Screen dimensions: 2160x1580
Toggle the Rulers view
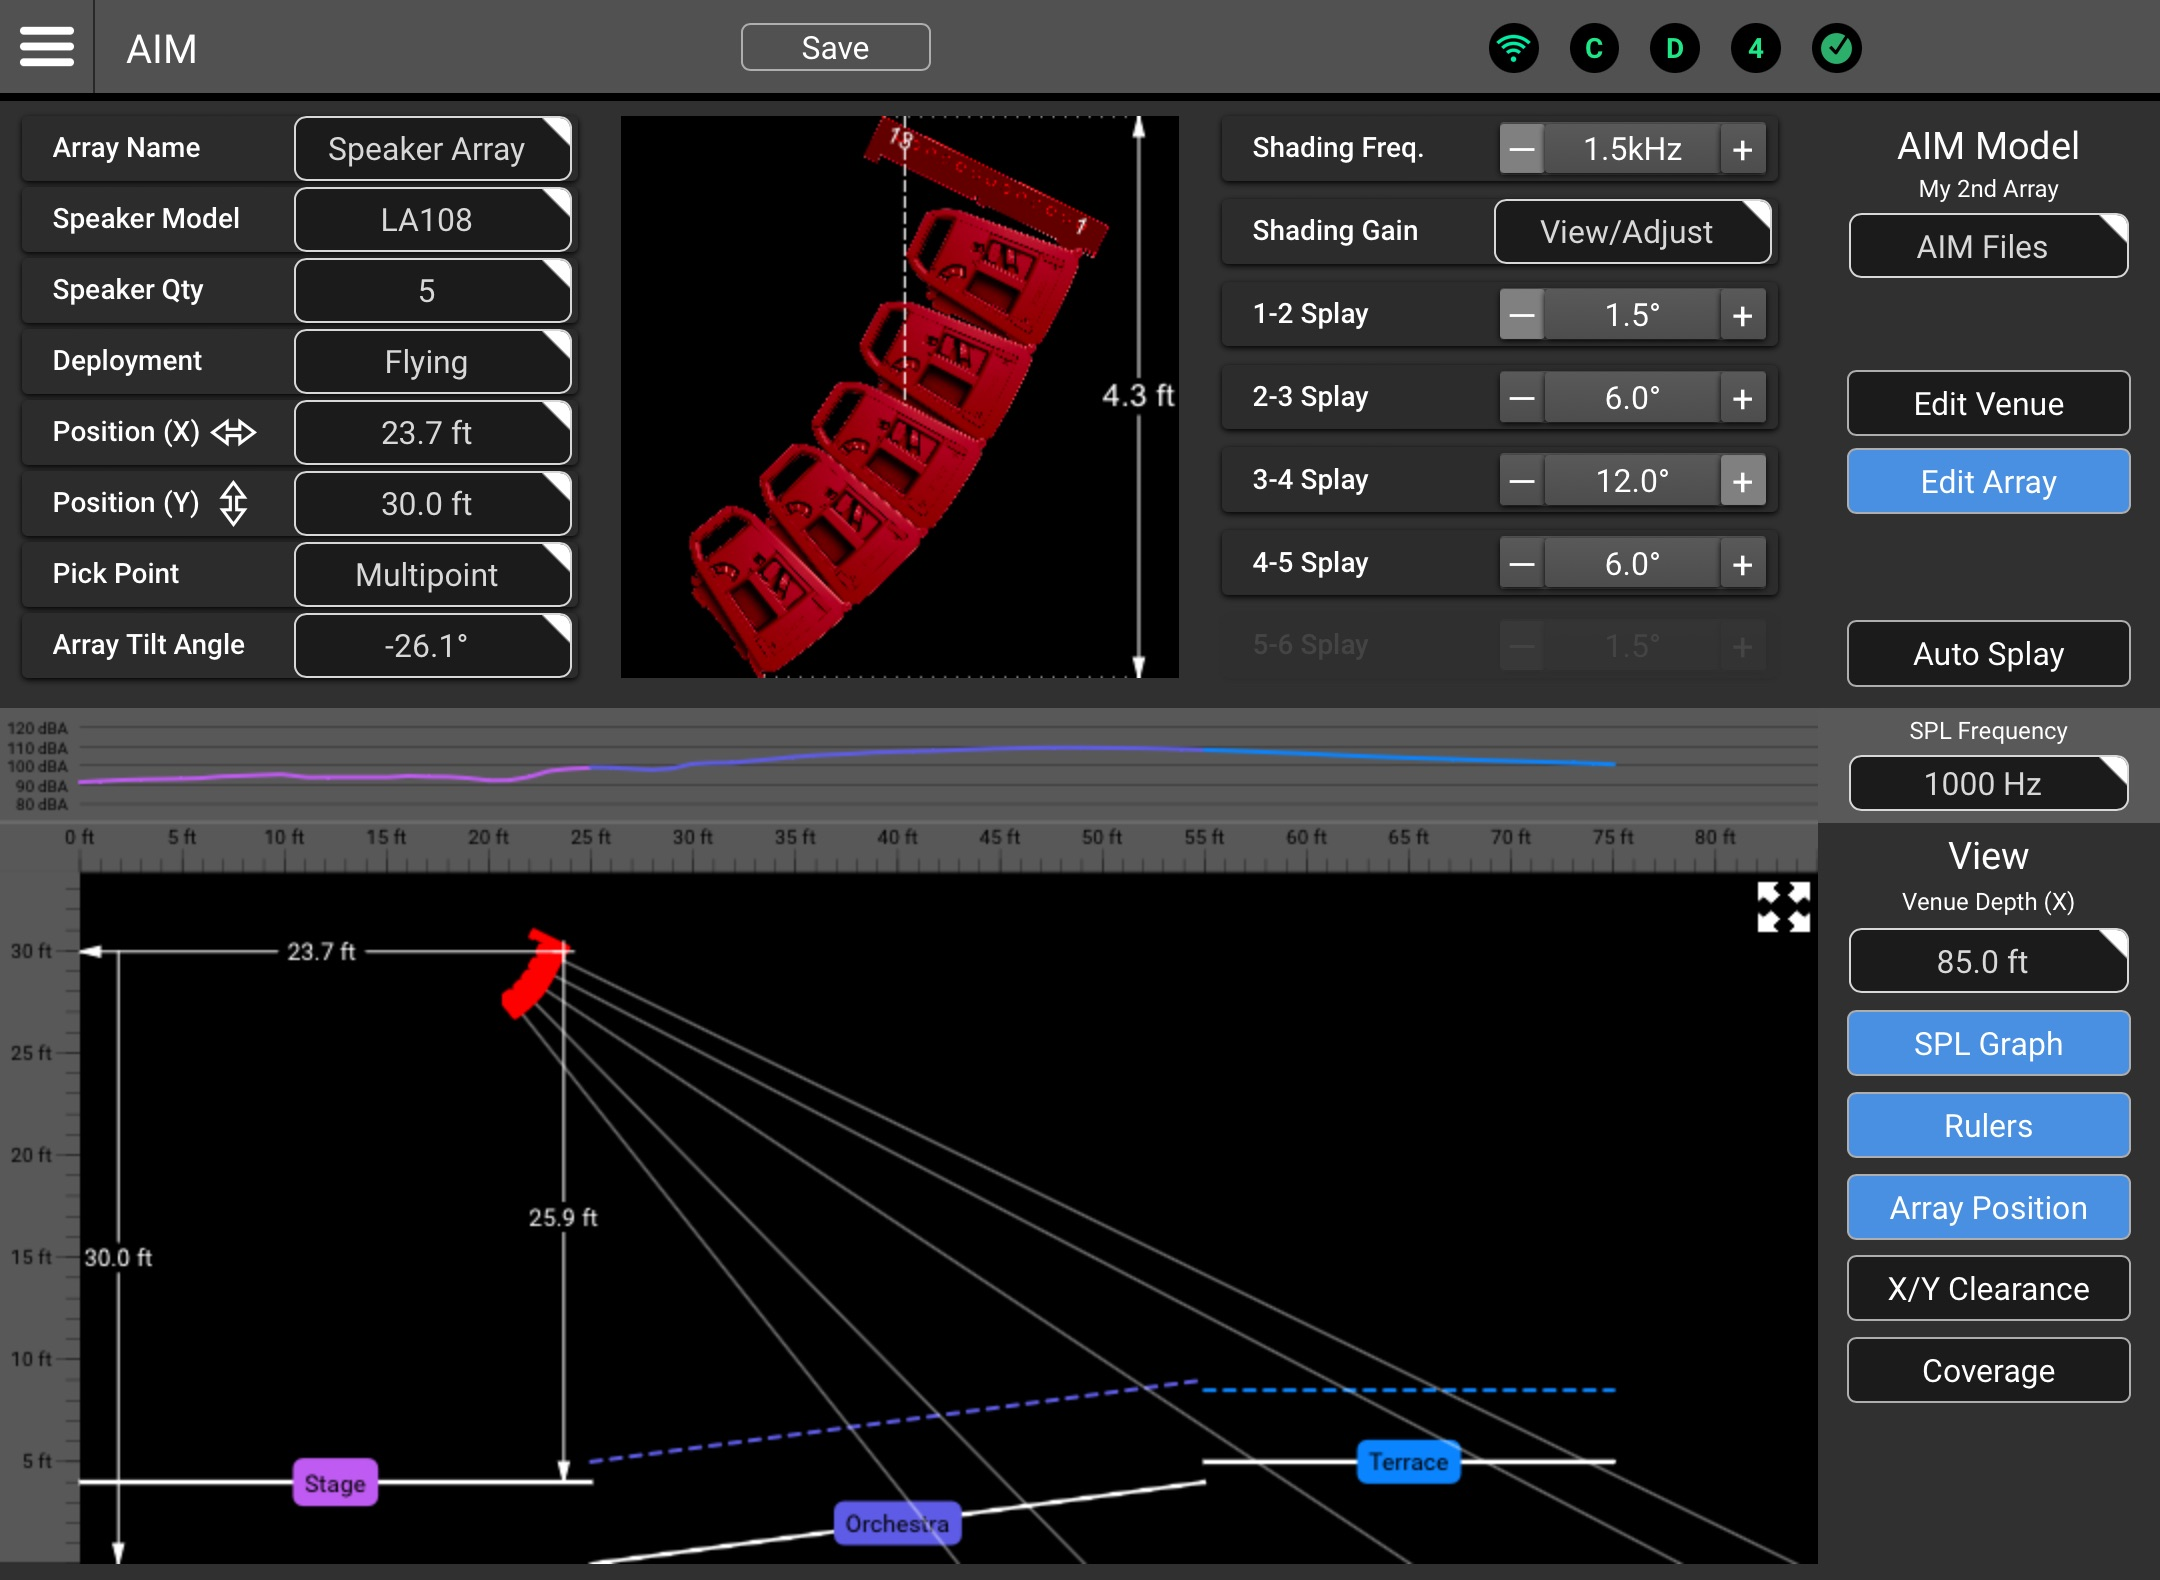click(1987, 1125)
